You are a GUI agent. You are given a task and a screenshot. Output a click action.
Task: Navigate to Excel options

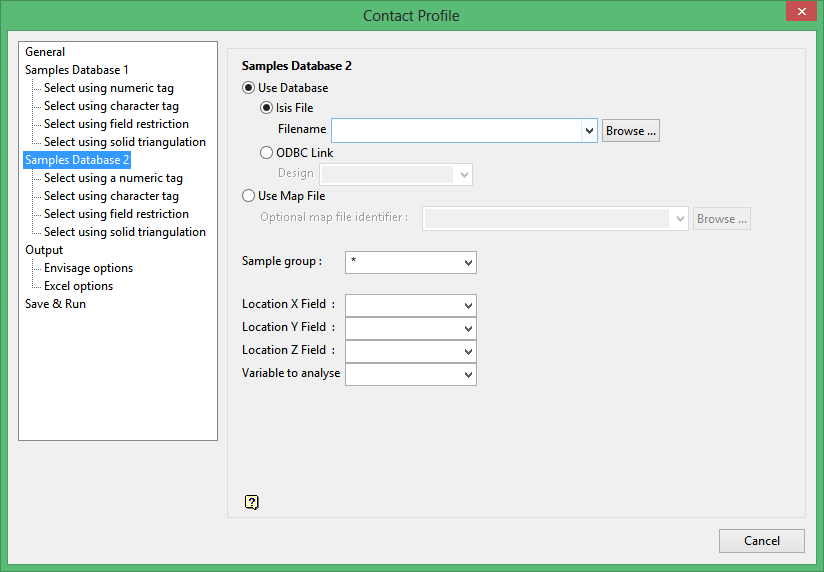pos(78,286)
